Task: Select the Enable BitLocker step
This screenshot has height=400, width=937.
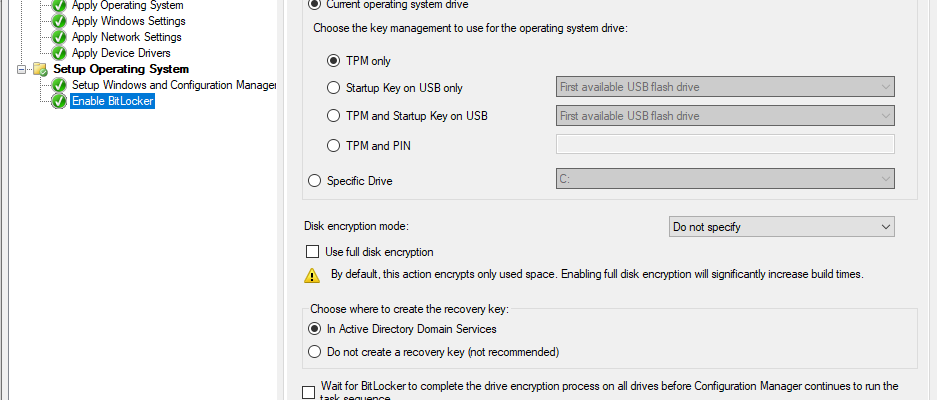Action: tap(113, 102)
